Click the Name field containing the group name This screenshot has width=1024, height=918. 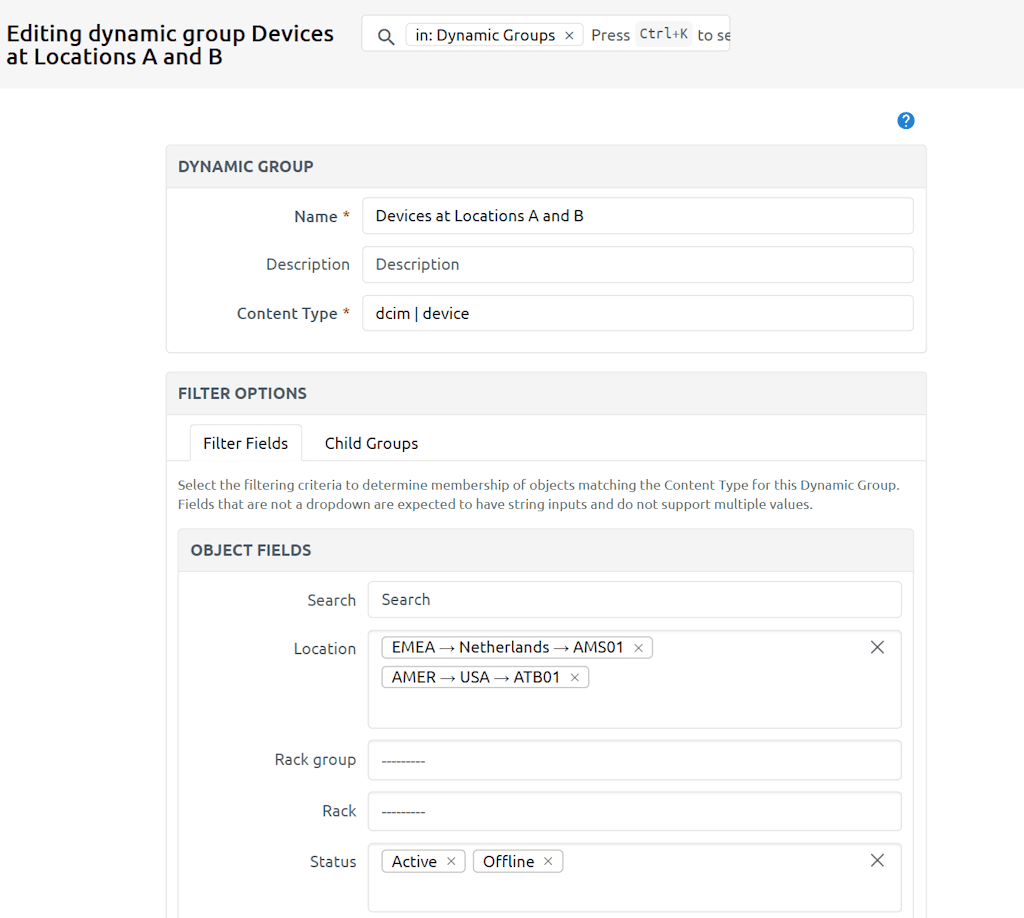click(638, 216)
